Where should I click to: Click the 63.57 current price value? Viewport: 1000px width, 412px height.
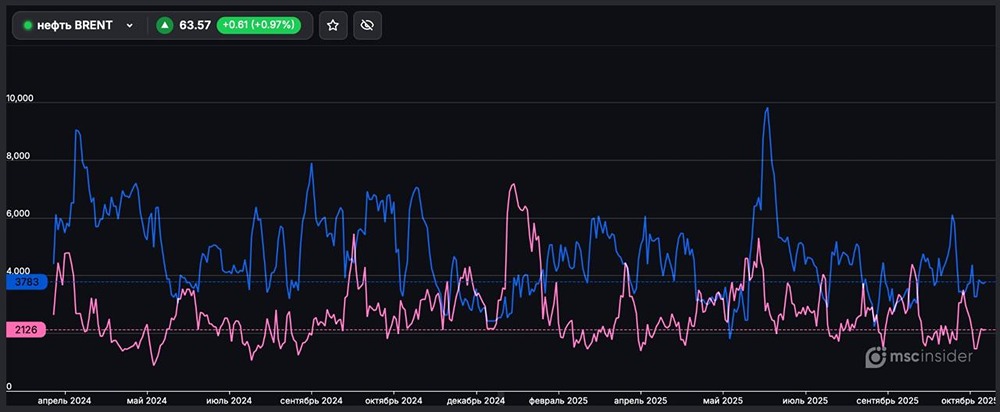(x=195, y=25)
